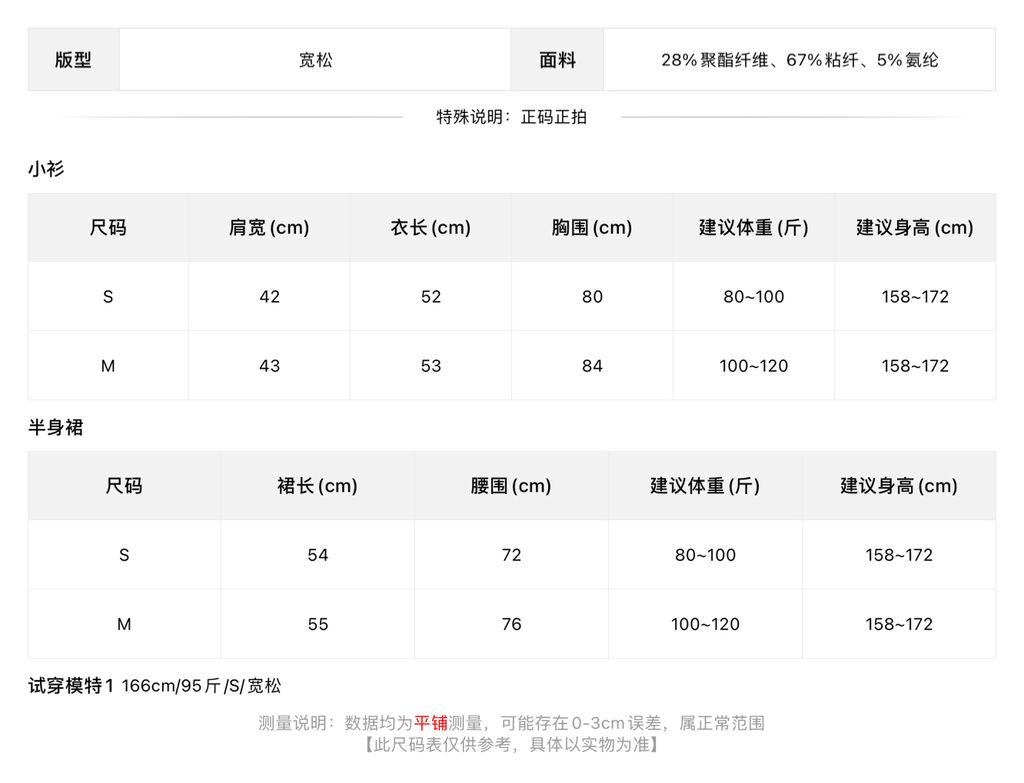Viewport: 1024px width, 783px height.
Task: Select "建议身高(cm)" header in the 小衫 table
Action: tap(915, 227)
